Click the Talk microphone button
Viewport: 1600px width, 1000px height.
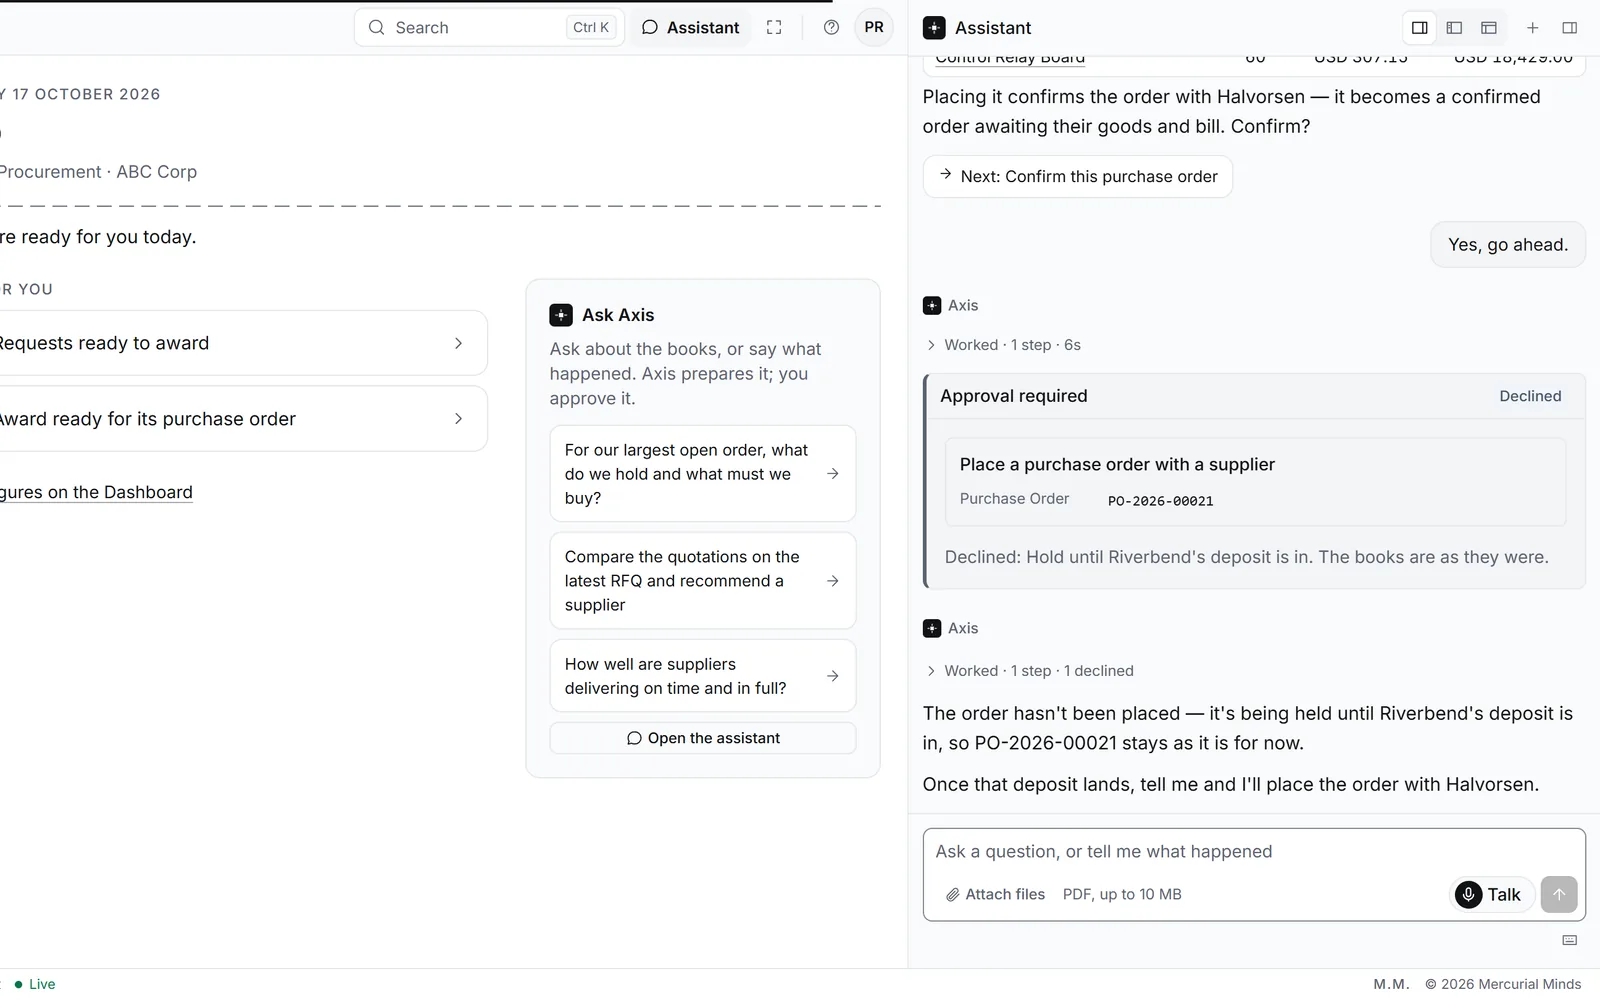pos(1490,894)
